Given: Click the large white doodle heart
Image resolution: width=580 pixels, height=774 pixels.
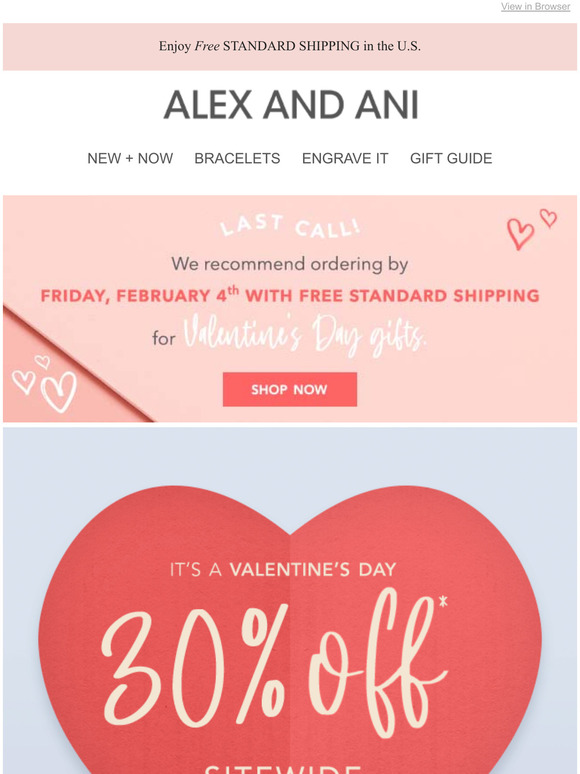Looking at the screenshot, I should tap(59, 392).
